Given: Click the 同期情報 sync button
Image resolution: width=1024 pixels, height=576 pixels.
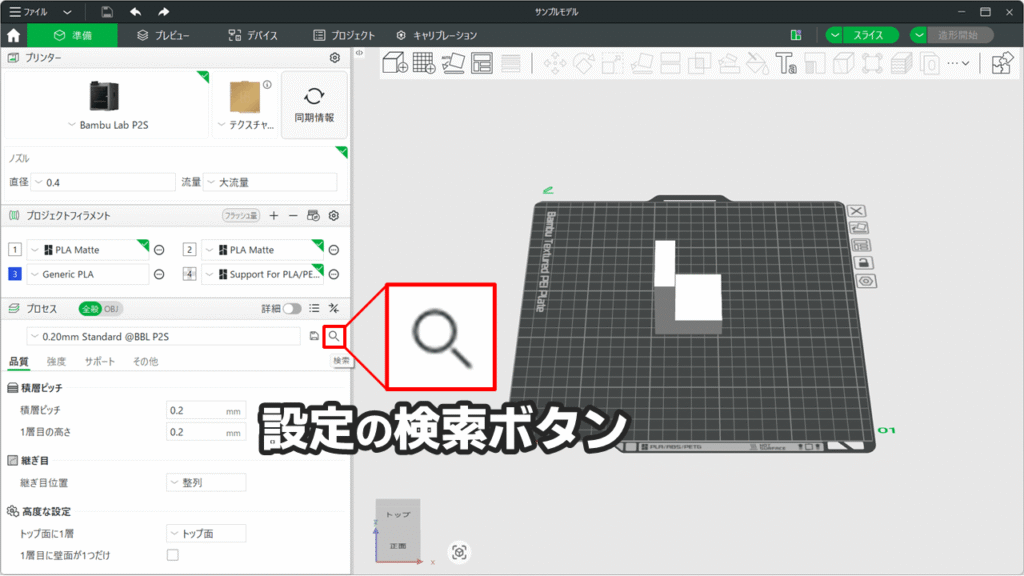Looking at the screenshot, I should coord(314,105).
